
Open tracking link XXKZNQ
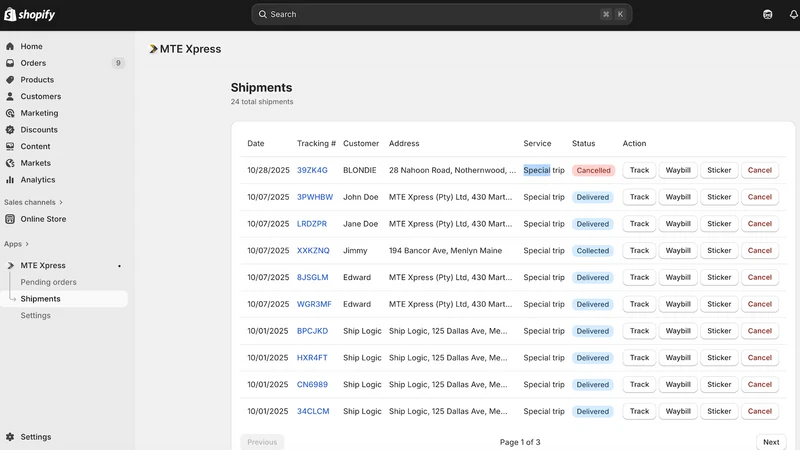point(313,251)
